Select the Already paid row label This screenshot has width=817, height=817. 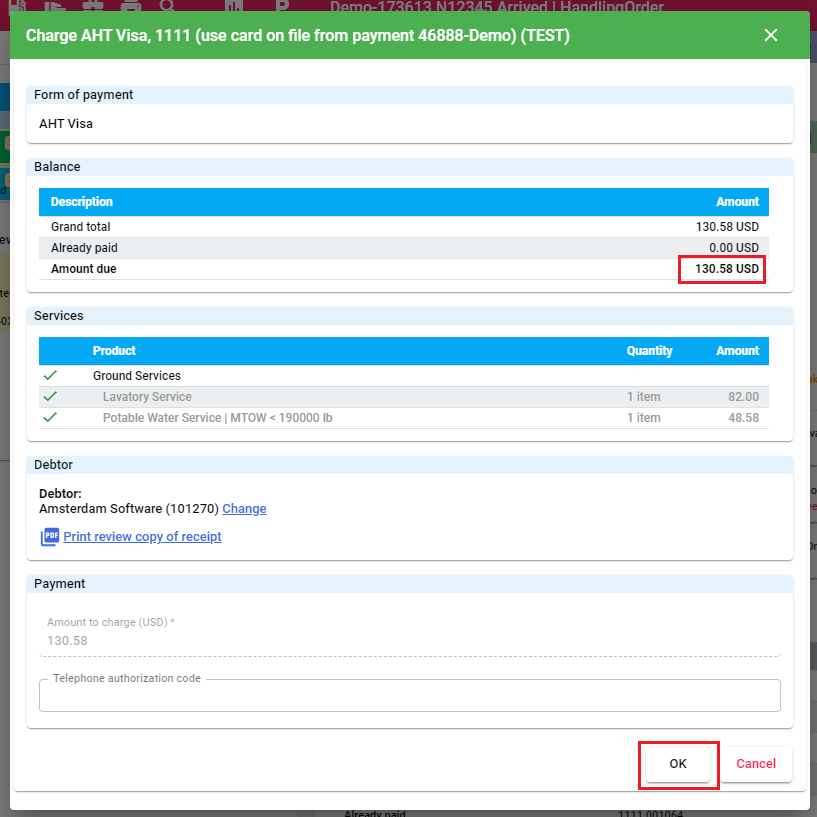tap(84, 248)
